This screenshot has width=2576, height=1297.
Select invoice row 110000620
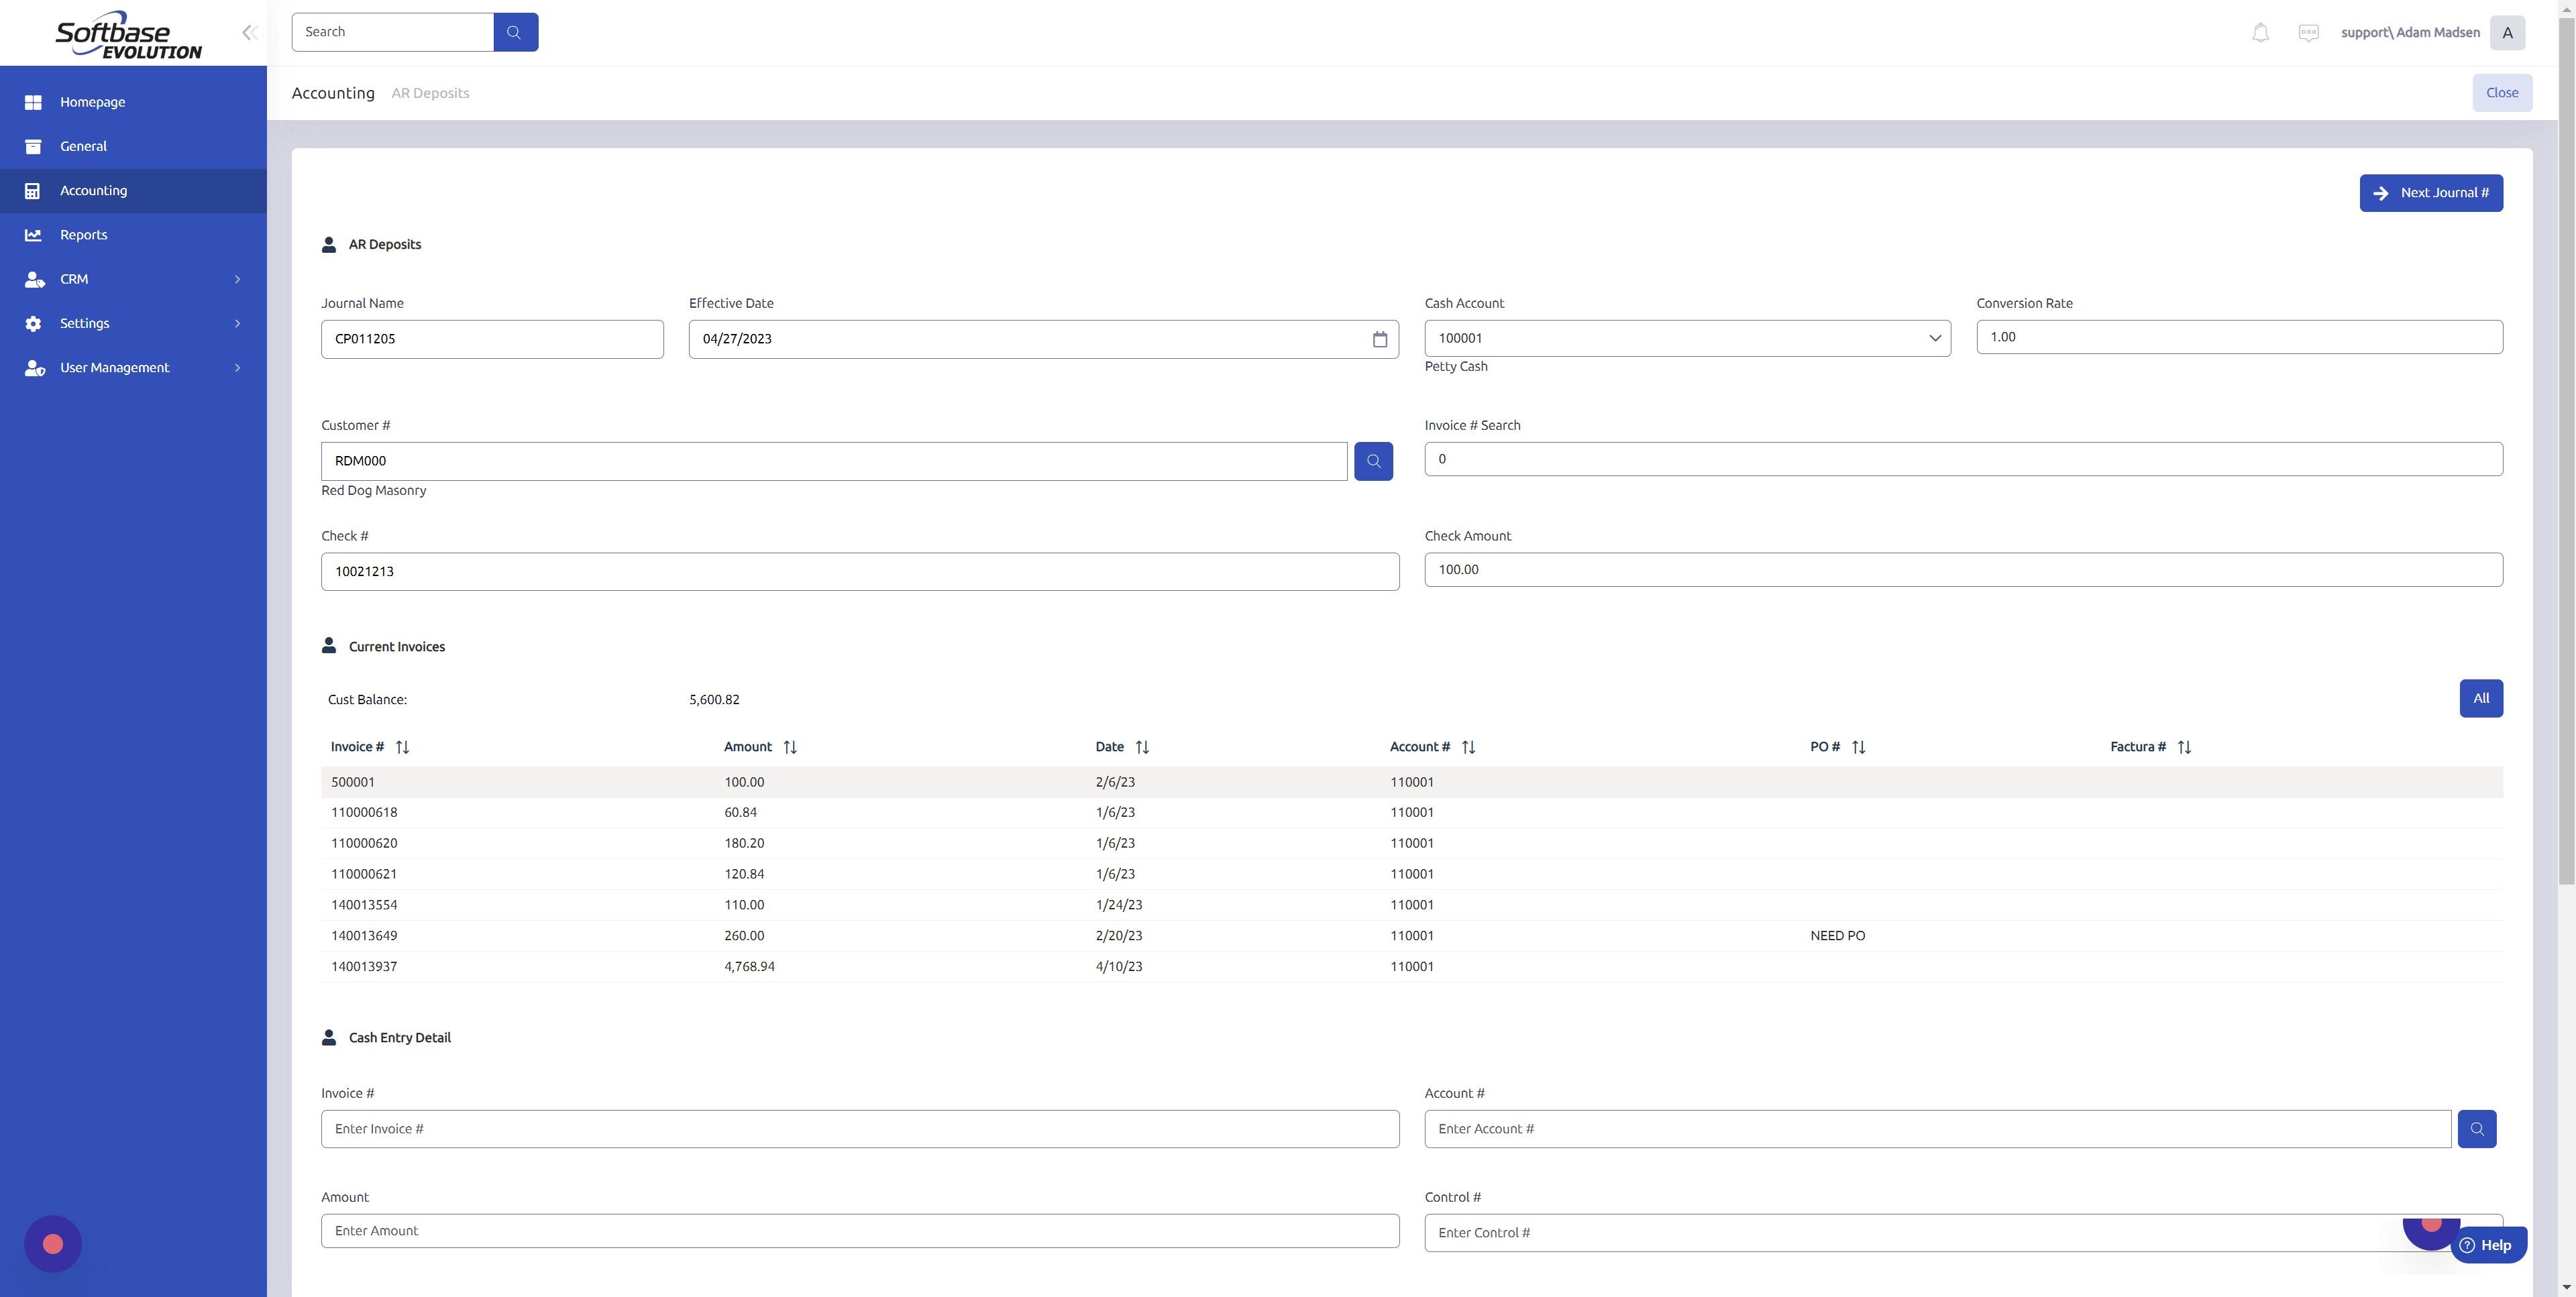pos(1412,843)
